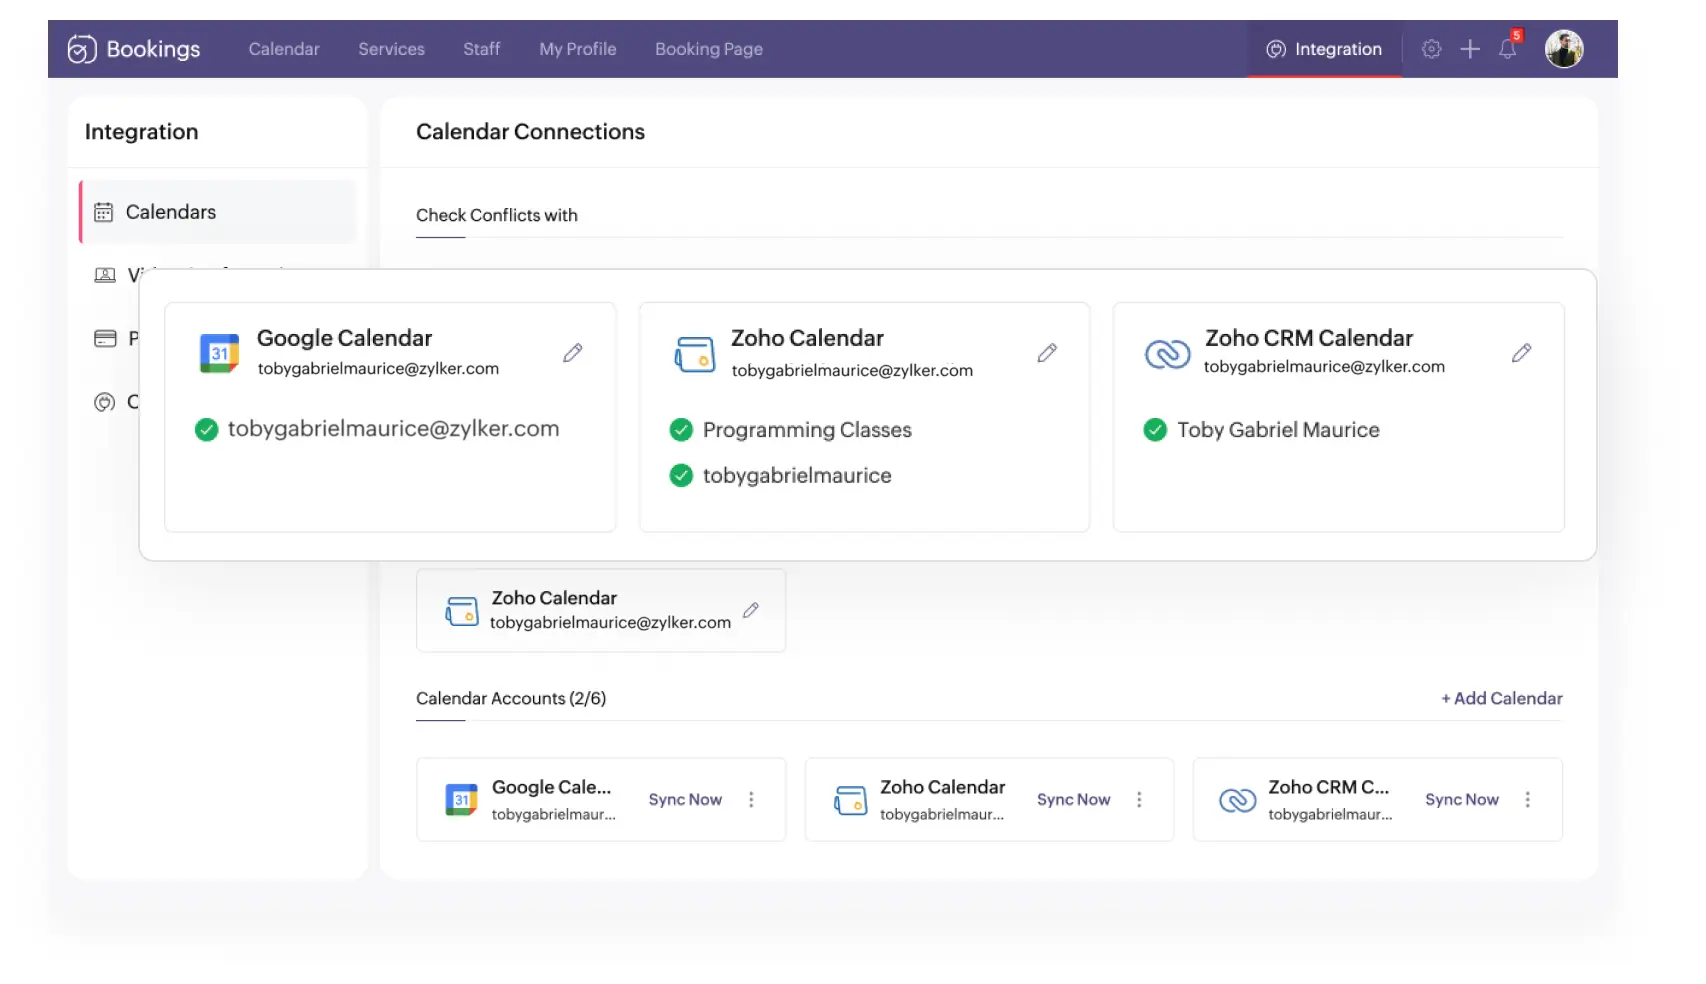Open the user profile avatar
The image size is (1706, 984).
click(1563, 49)
